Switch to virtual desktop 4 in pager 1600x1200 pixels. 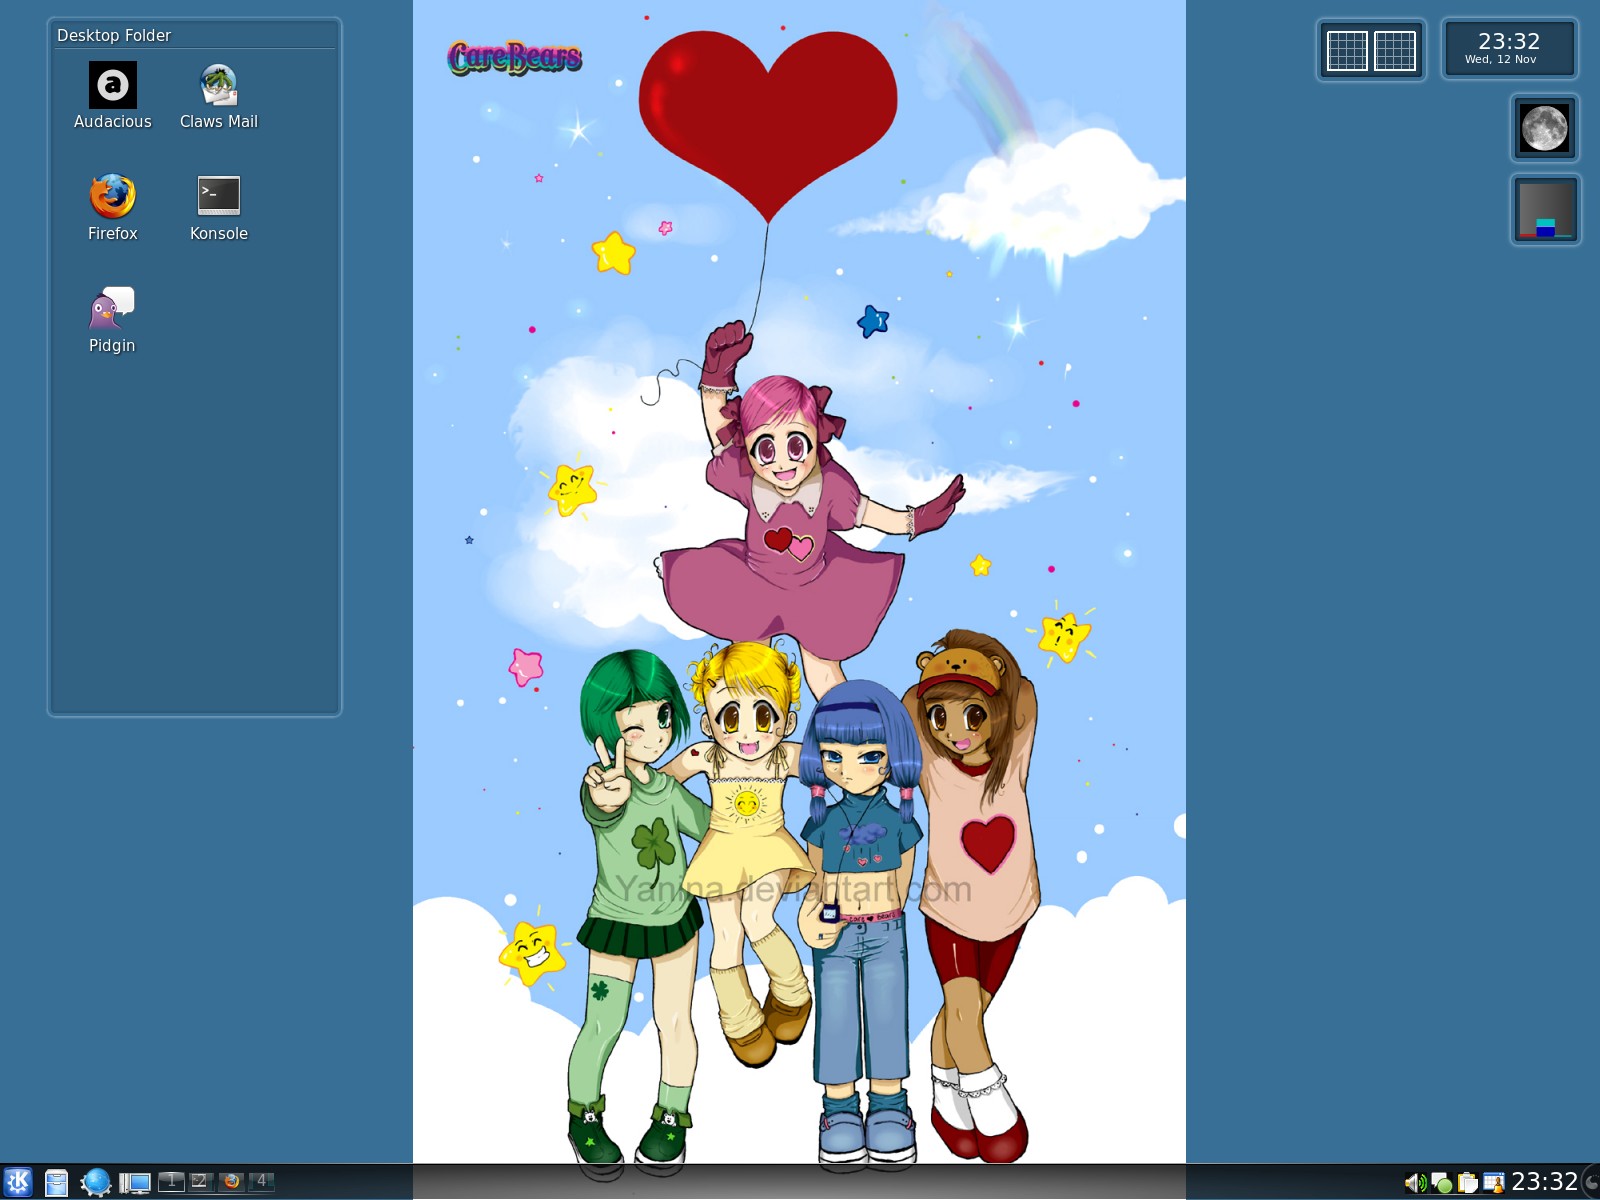pos(261,1181)
